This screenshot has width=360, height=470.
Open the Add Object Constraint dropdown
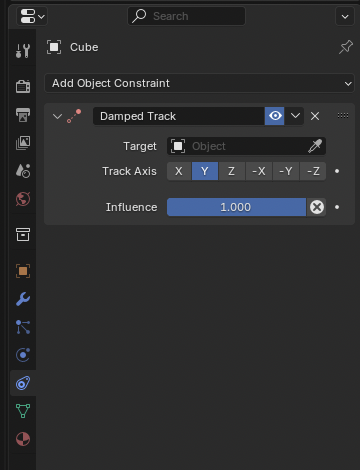(199, 83)
